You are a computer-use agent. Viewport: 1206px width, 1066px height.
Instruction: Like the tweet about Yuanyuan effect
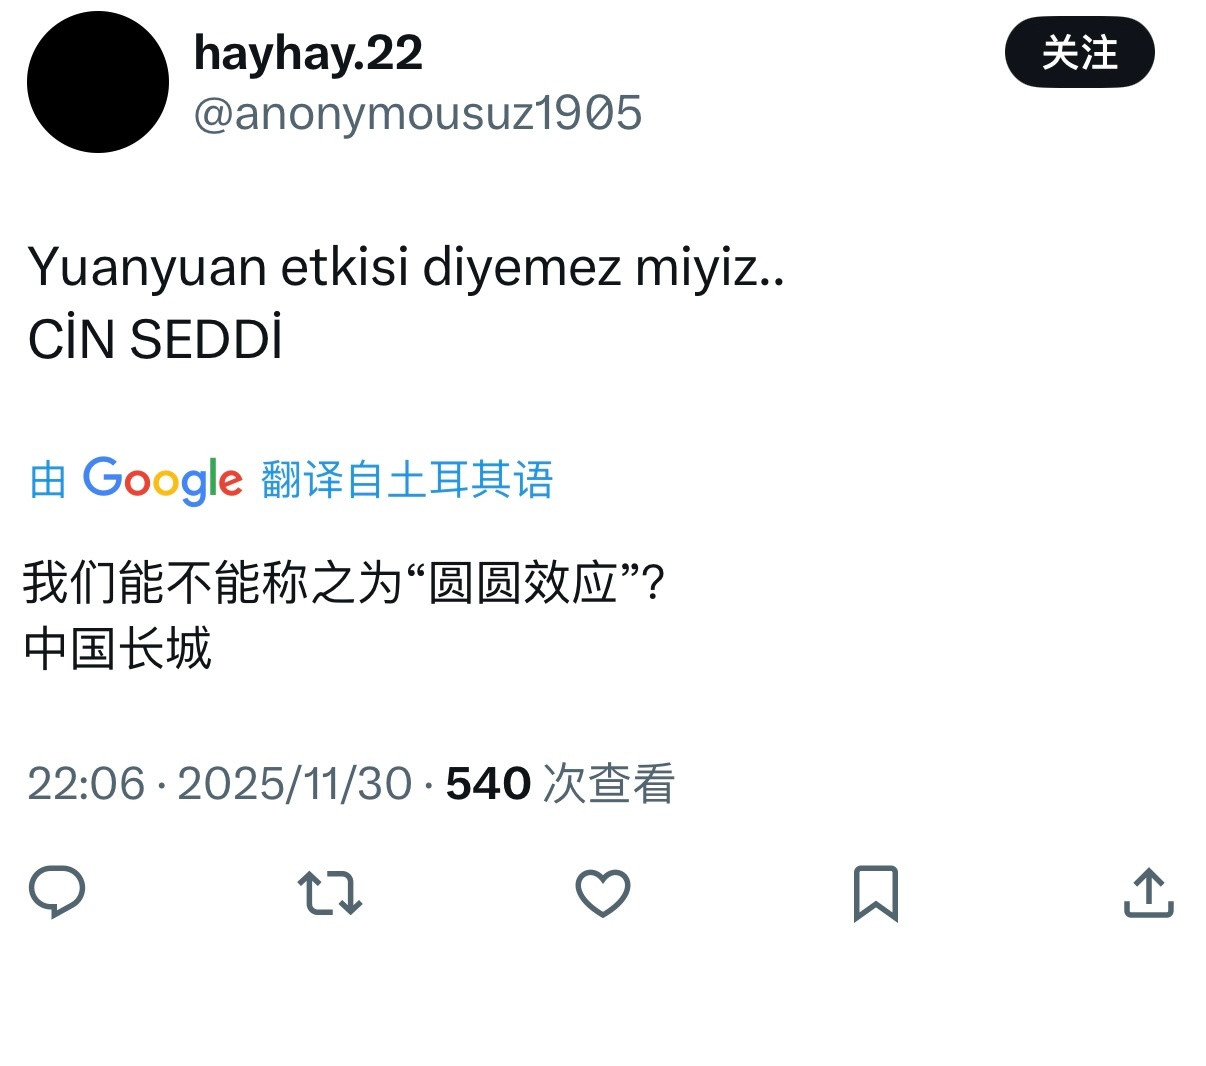(603, 895)
